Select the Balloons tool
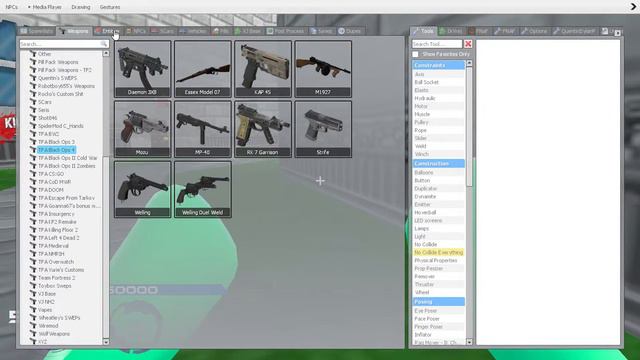The image size is (640, 360). click(438, 172)
